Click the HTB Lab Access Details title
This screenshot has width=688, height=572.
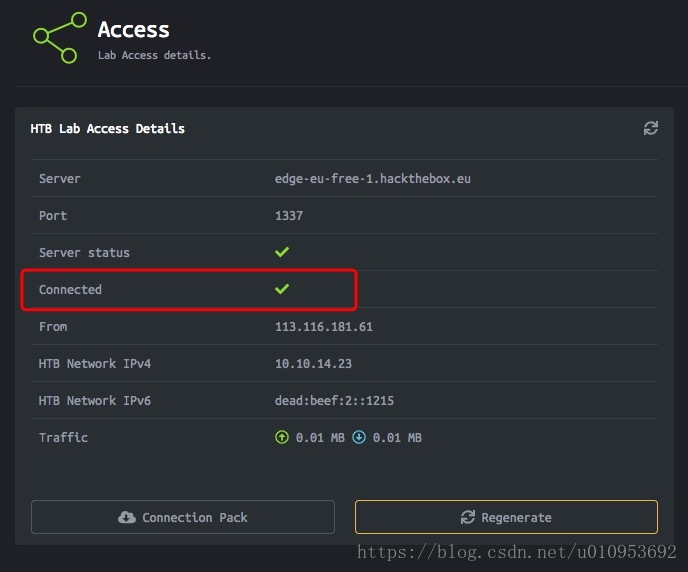click(108, 129)
